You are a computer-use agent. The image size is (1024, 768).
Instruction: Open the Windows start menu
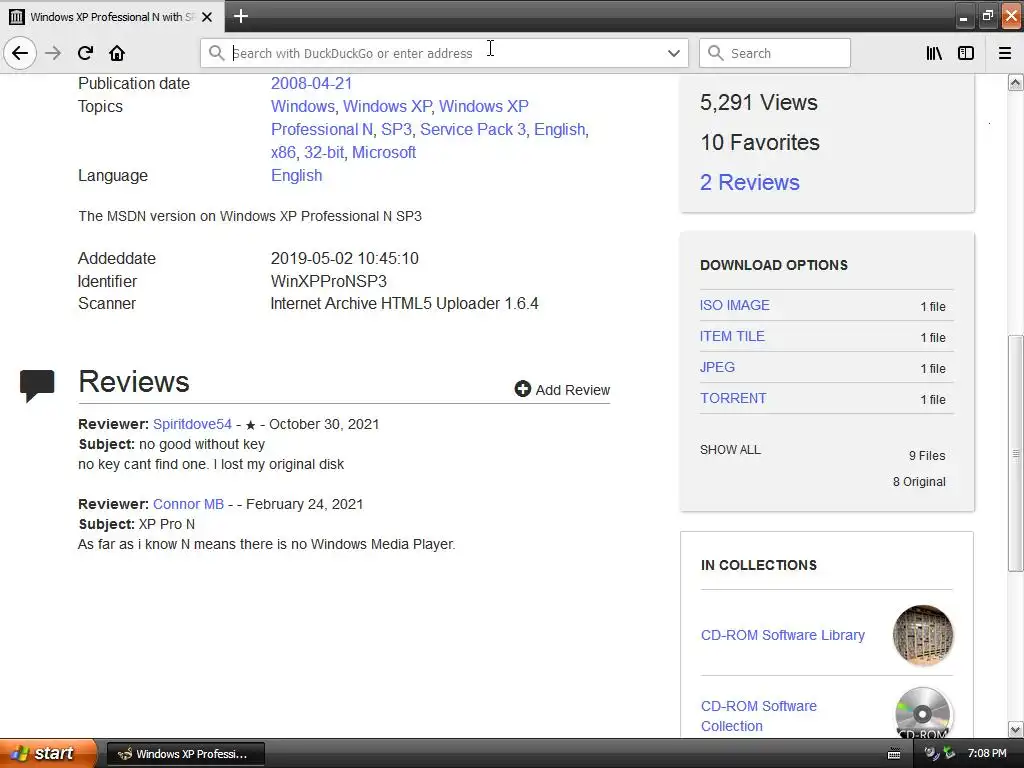point(48,753)
